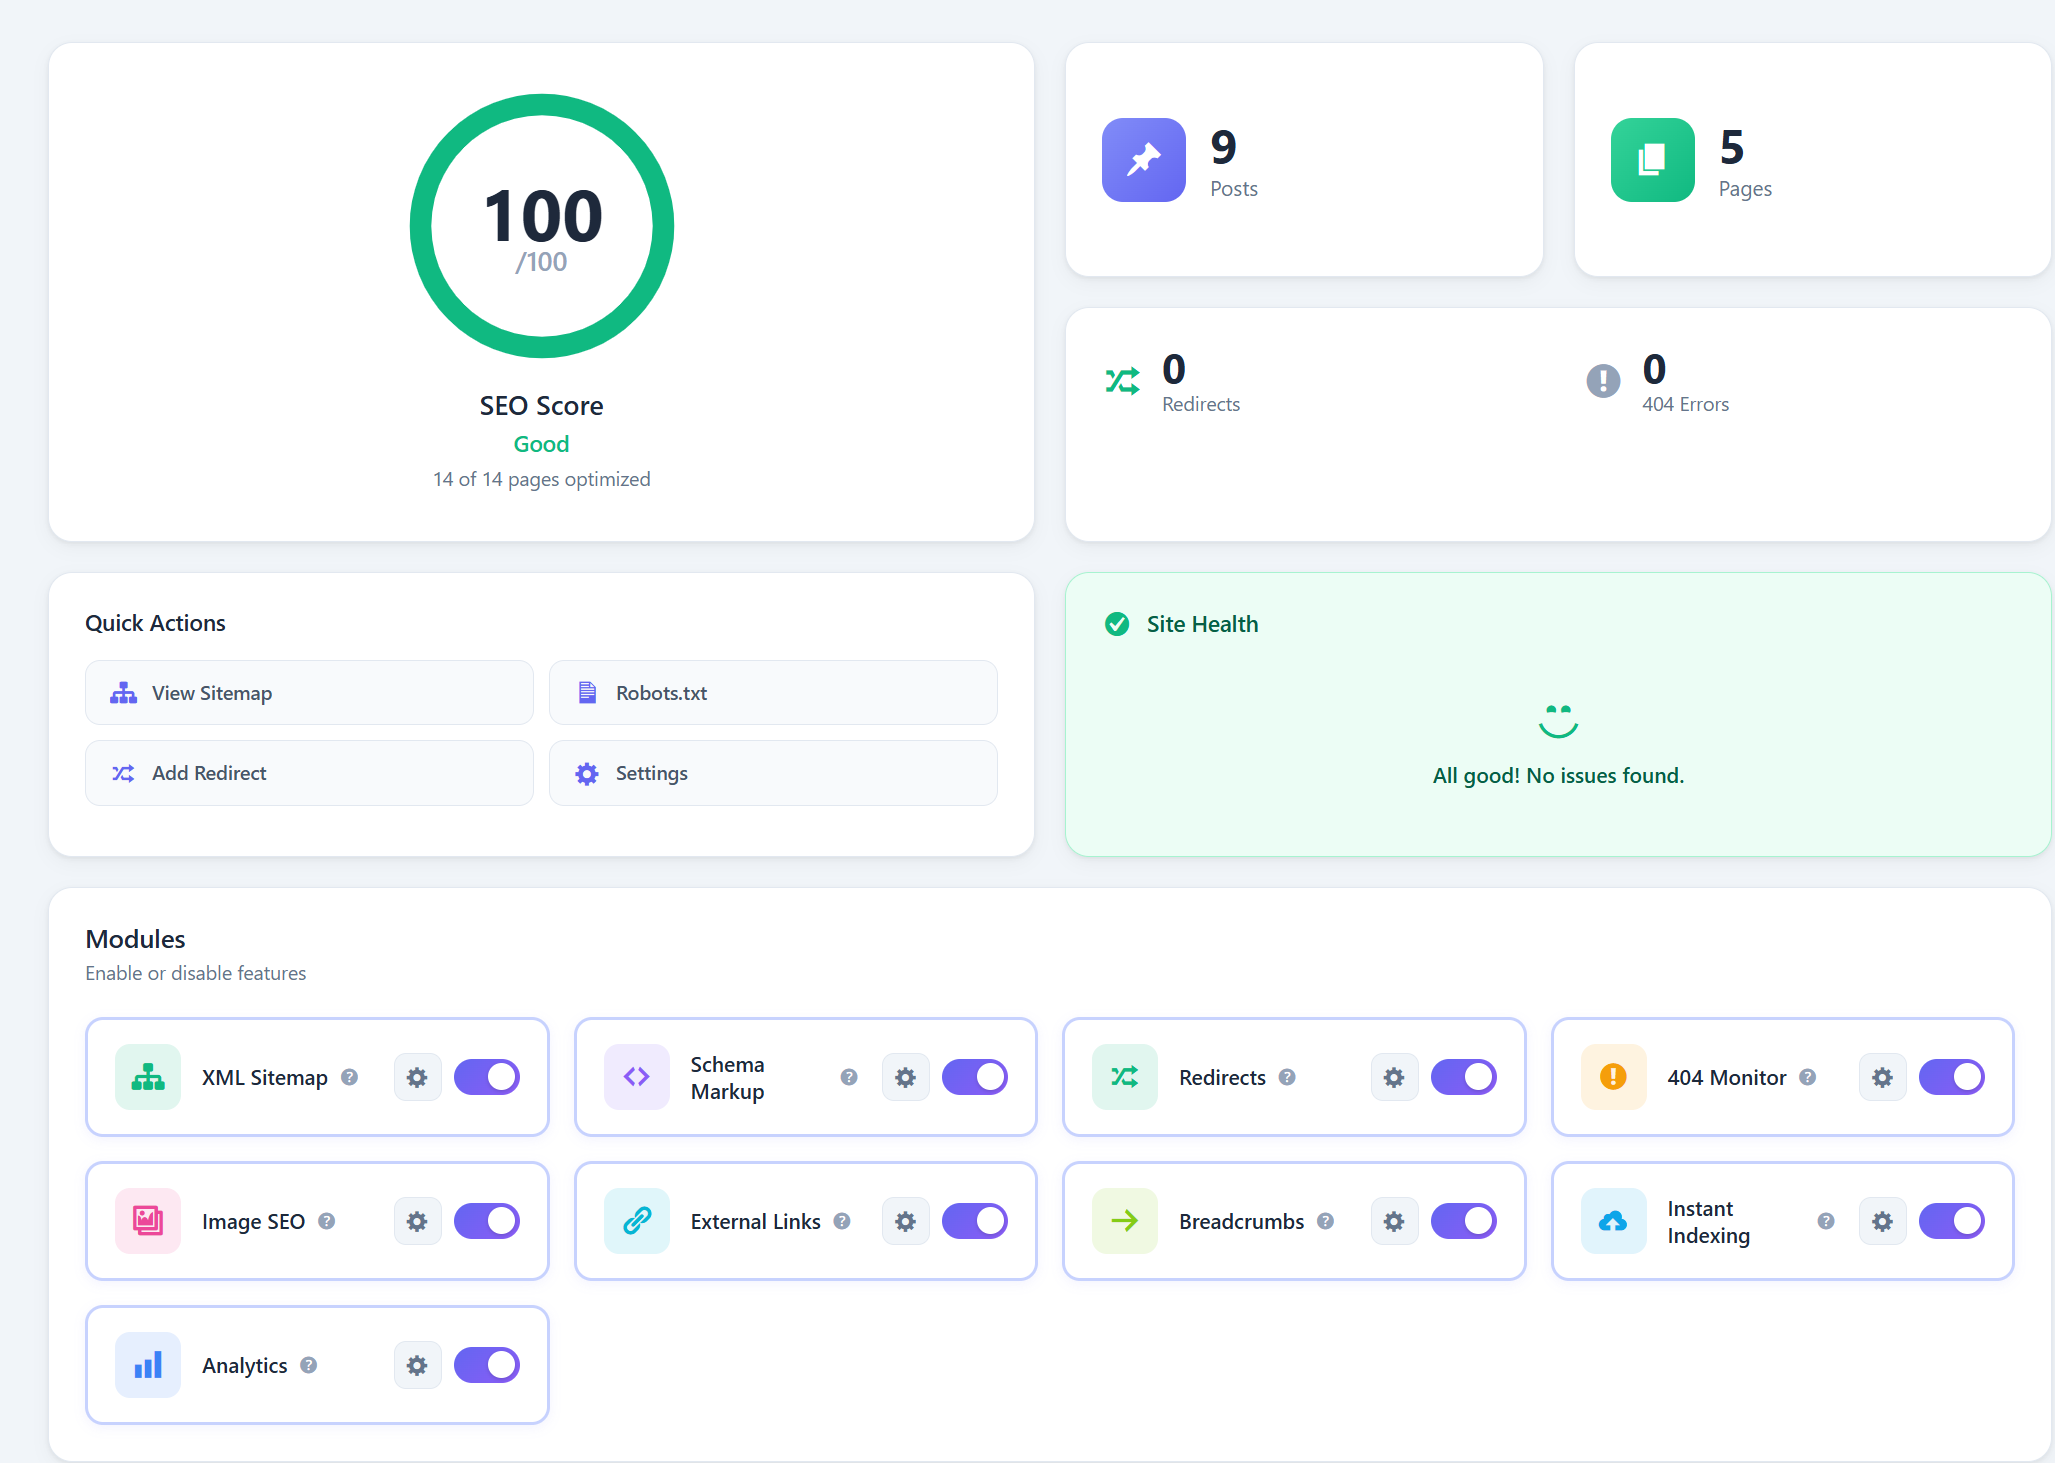Click Breadcrumbs help question mark
This screenshot has height=1463, width=2055.
[1325, 1221]
